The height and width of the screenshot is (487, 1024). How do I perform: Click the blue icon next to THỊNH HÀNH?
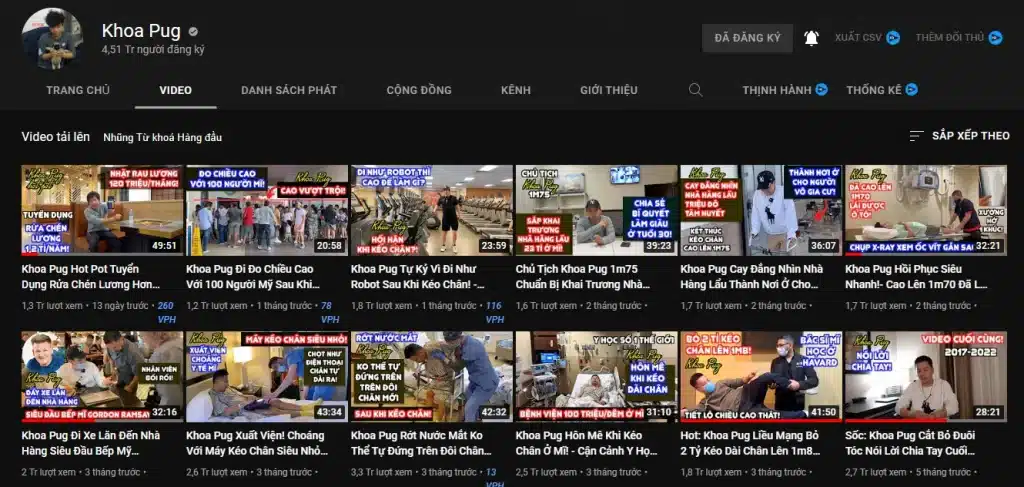(x=822, y=90)
